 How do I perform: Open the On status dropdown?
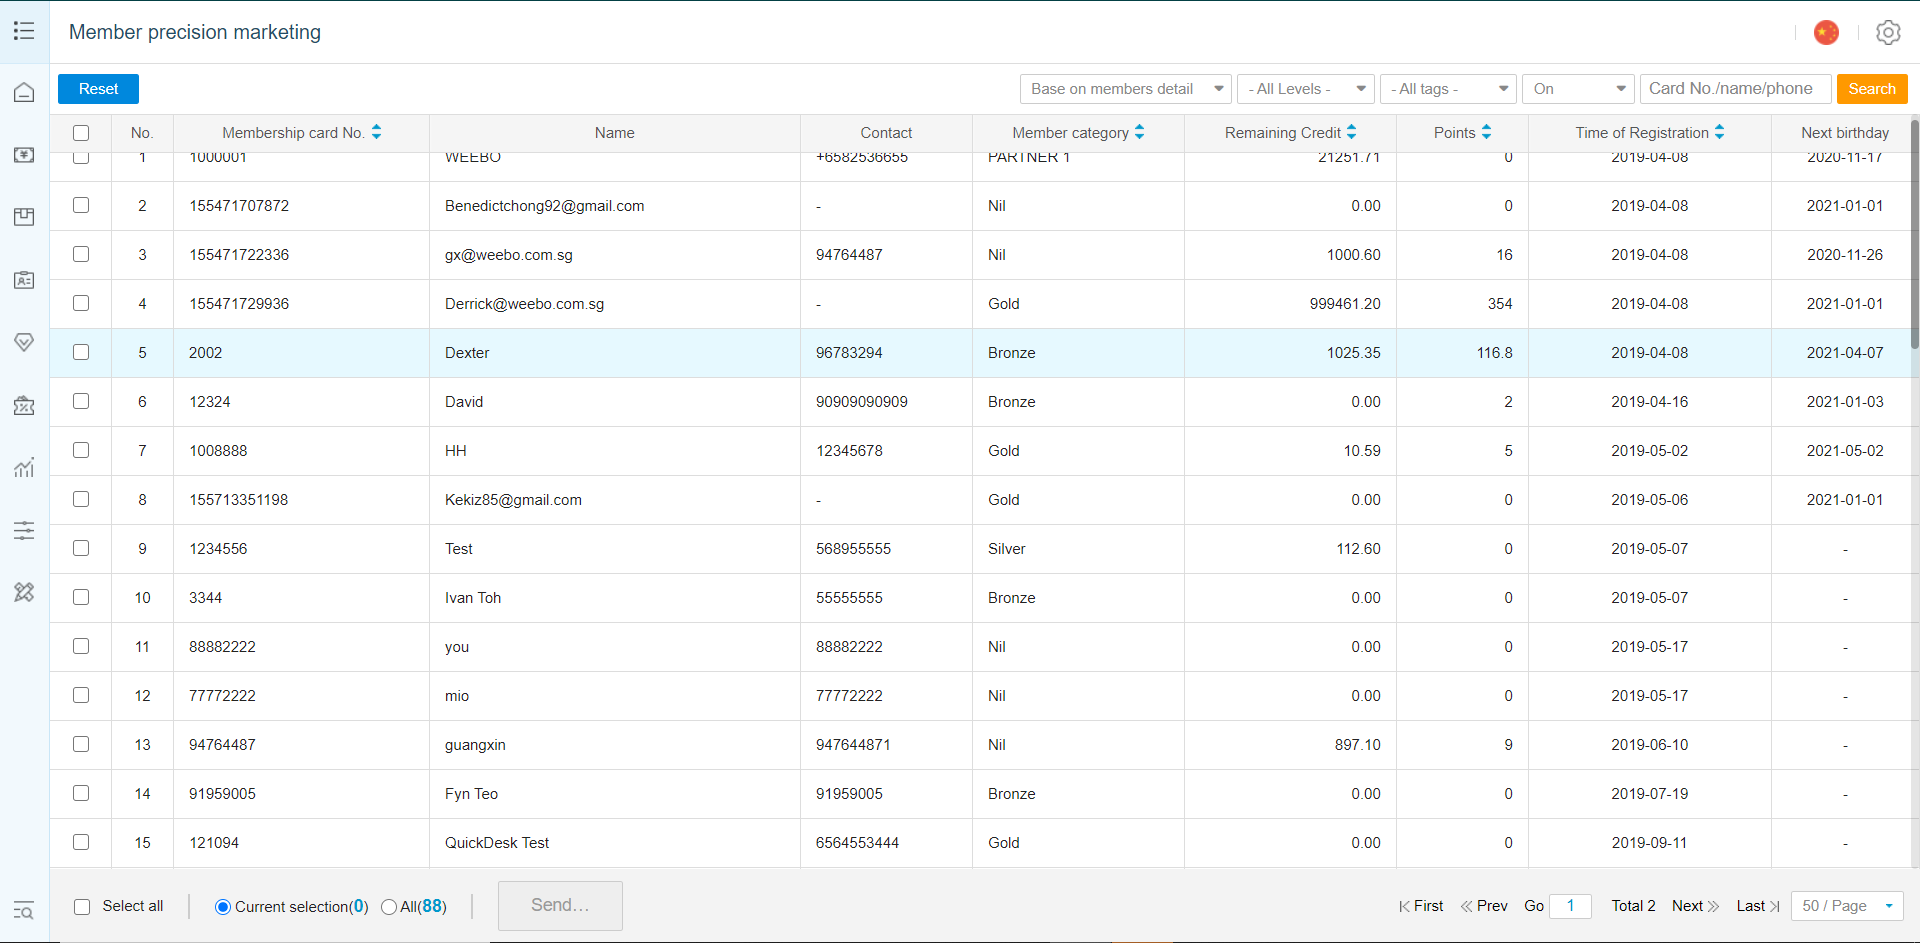point(1578,89)
